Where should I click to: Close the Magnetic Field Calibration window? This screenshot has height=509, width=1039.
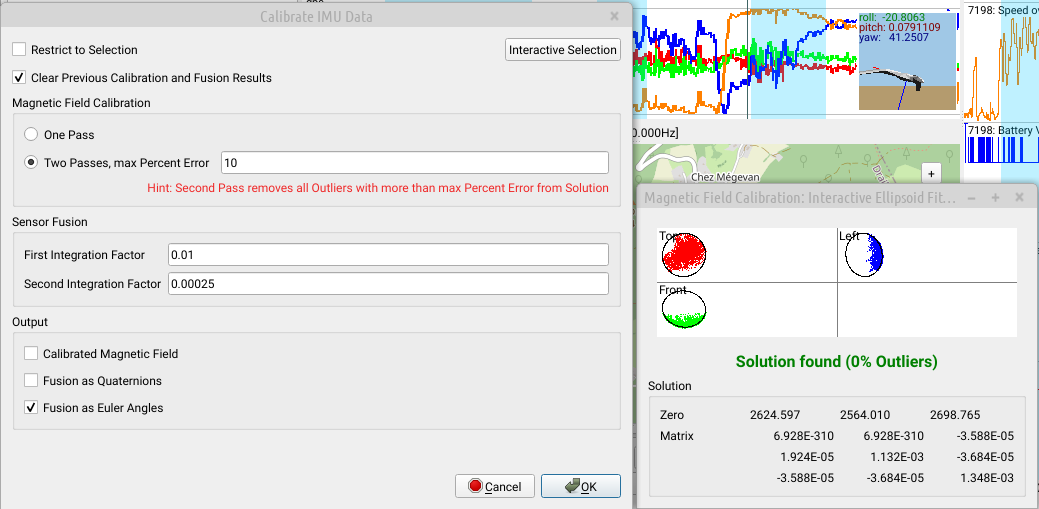[x=1019, y=198]
